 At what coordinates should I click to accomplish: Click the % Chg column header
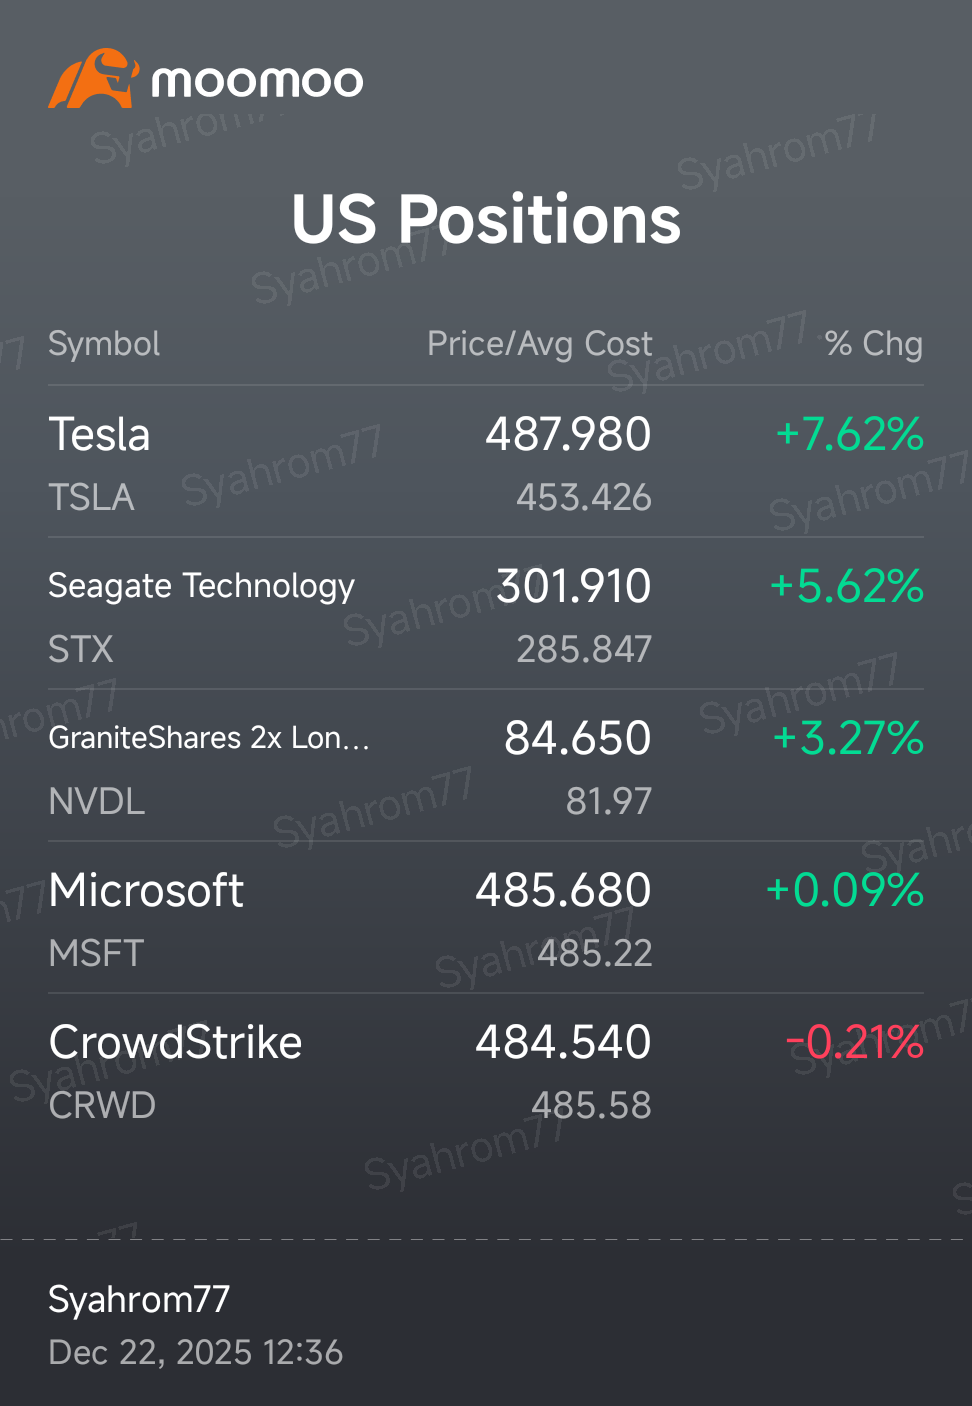(x=874, y=344)
